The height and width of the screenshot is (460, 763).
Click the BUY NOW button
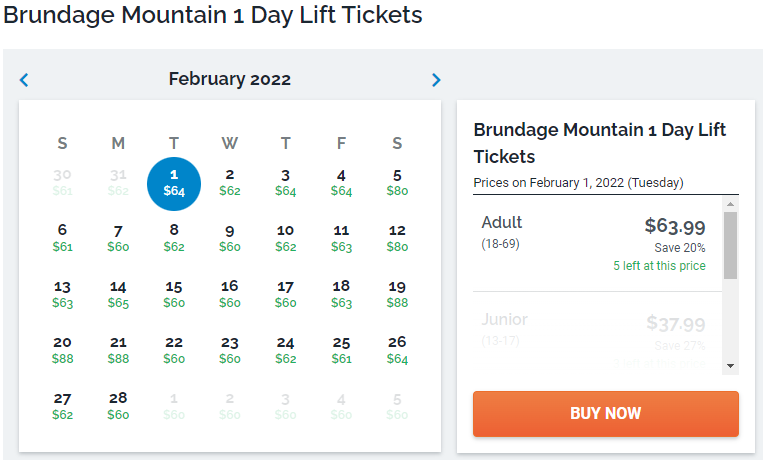[605, 413]
